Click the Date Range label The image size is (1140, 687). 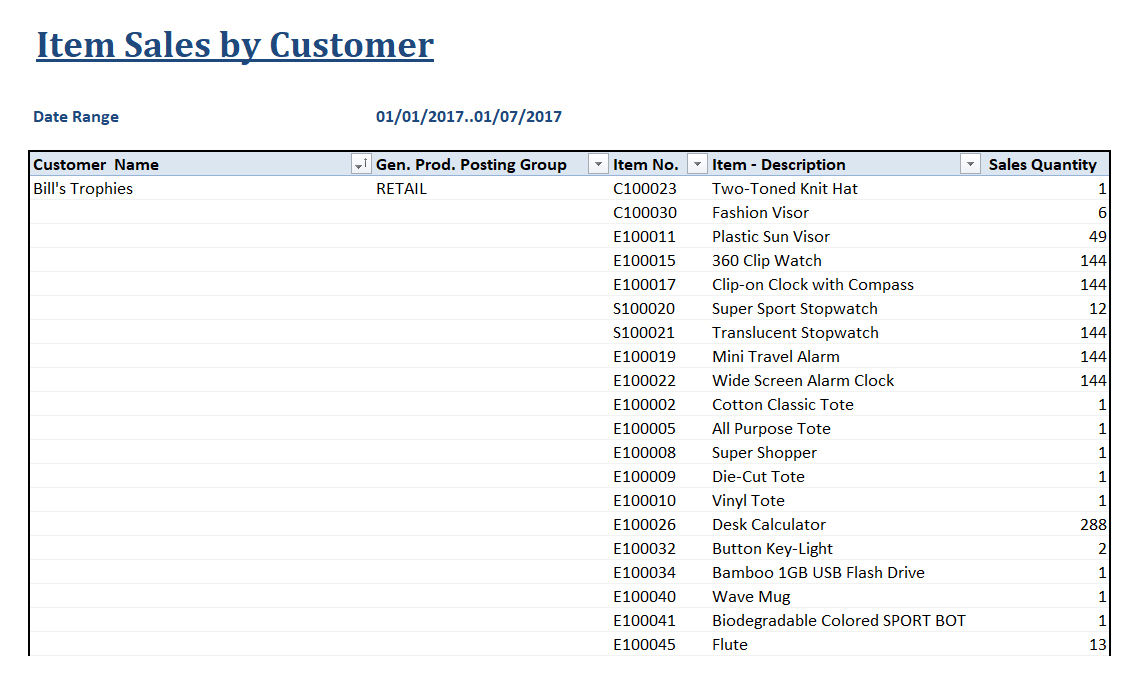pyautogui.click(x=76, y=116)
